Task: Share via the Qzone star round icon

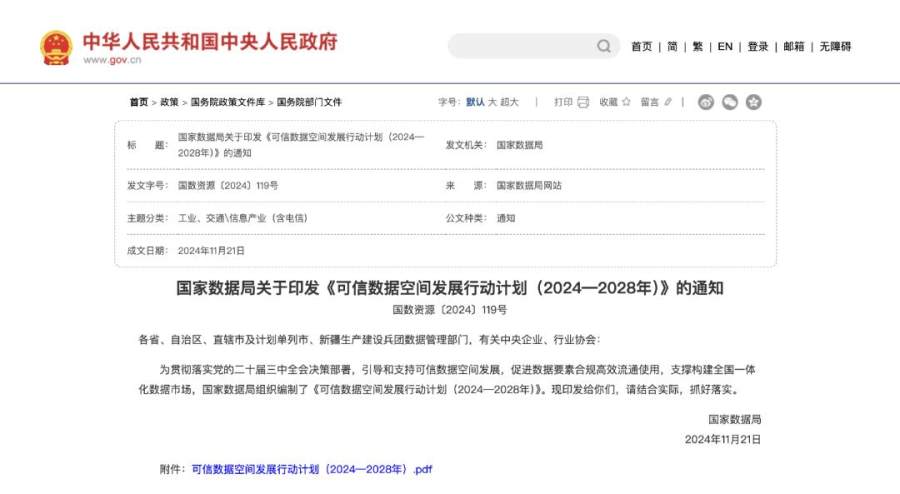Action: pyautogui.click(x=754, y=102)
